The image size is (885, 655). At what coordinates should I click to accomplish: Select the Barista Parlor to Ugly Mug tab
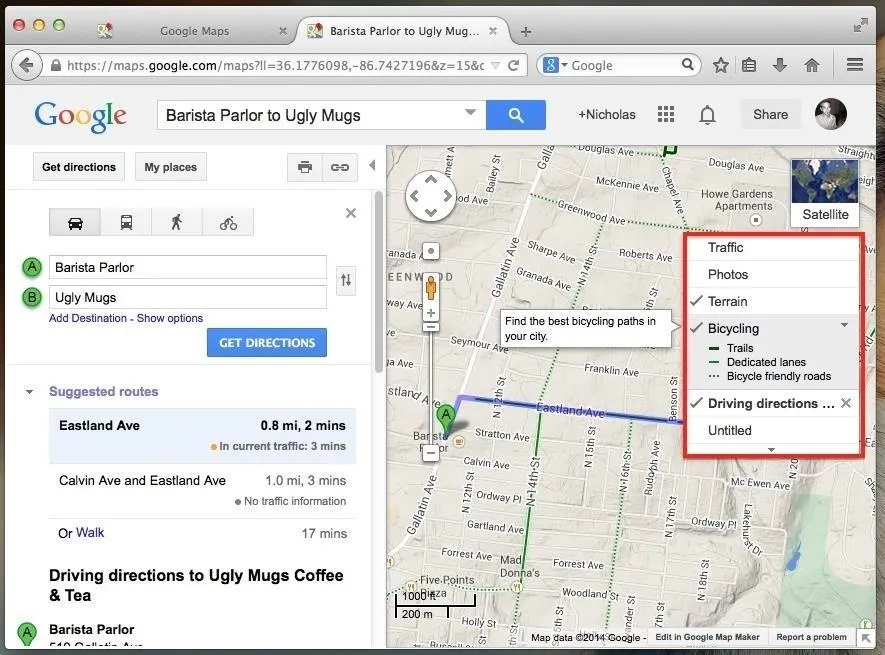tap(404, 31)
